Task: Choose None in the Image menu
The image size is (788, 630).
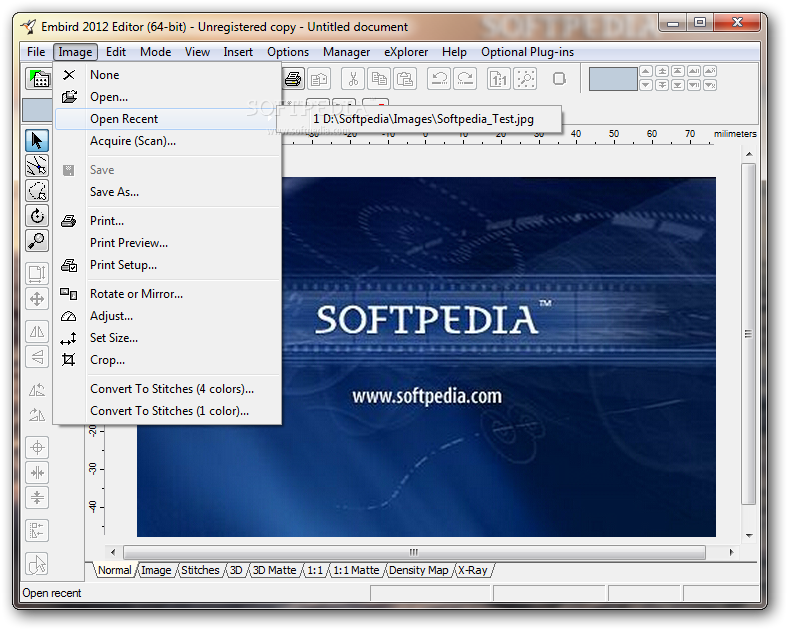Action: click(167, 75)
